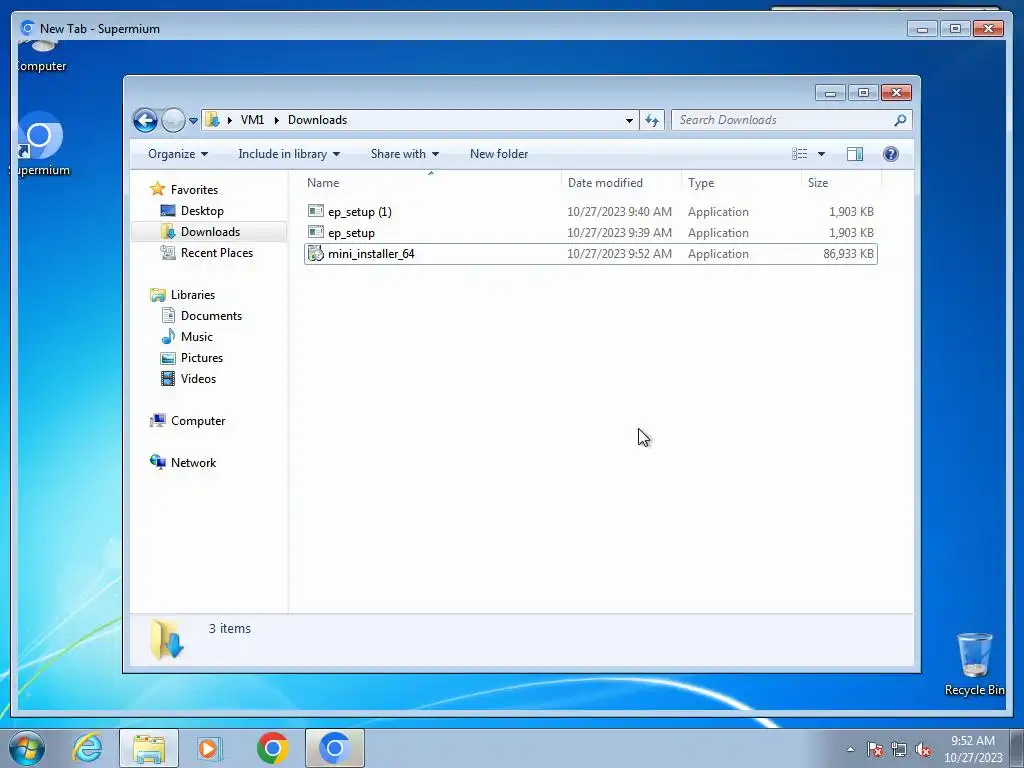Click the New folder button
The width and height of the screenshot is (1024, 768).
coord(499,154)
